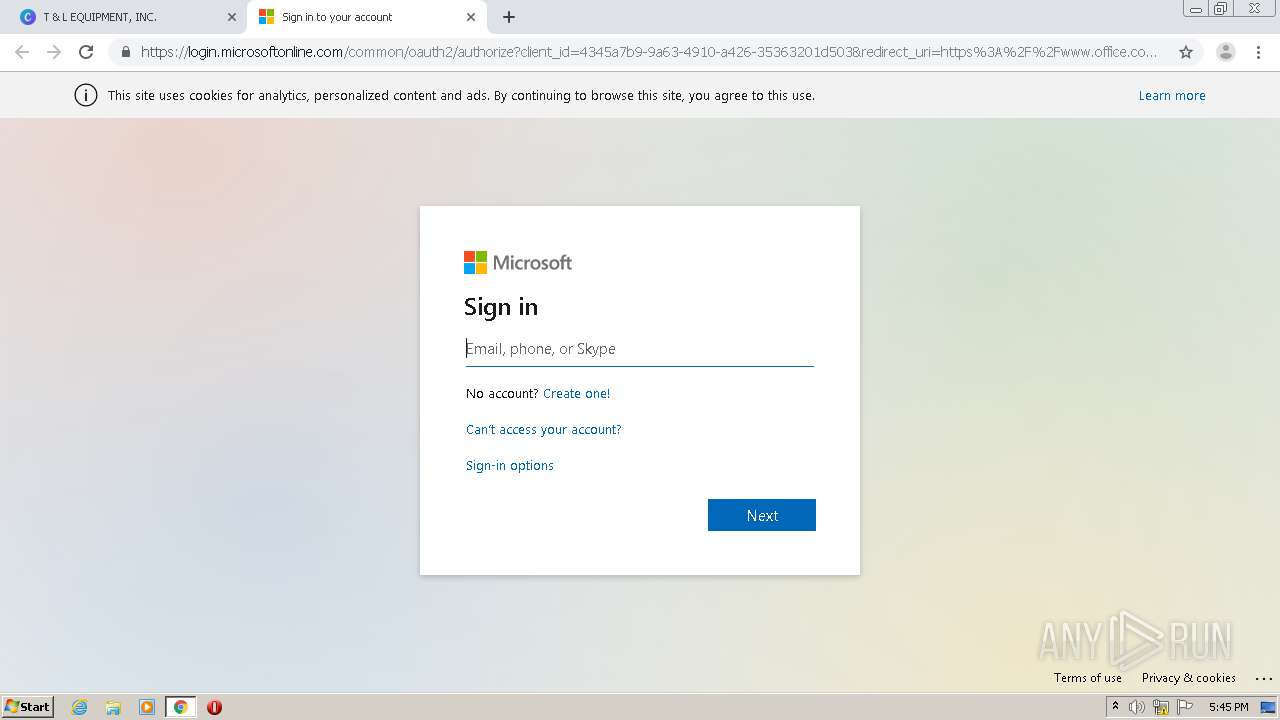Image resolution: width=1280 pixels, height=720 pixels.
Task: Restore down the Chrome window
Action: (x=1222, y=9)
